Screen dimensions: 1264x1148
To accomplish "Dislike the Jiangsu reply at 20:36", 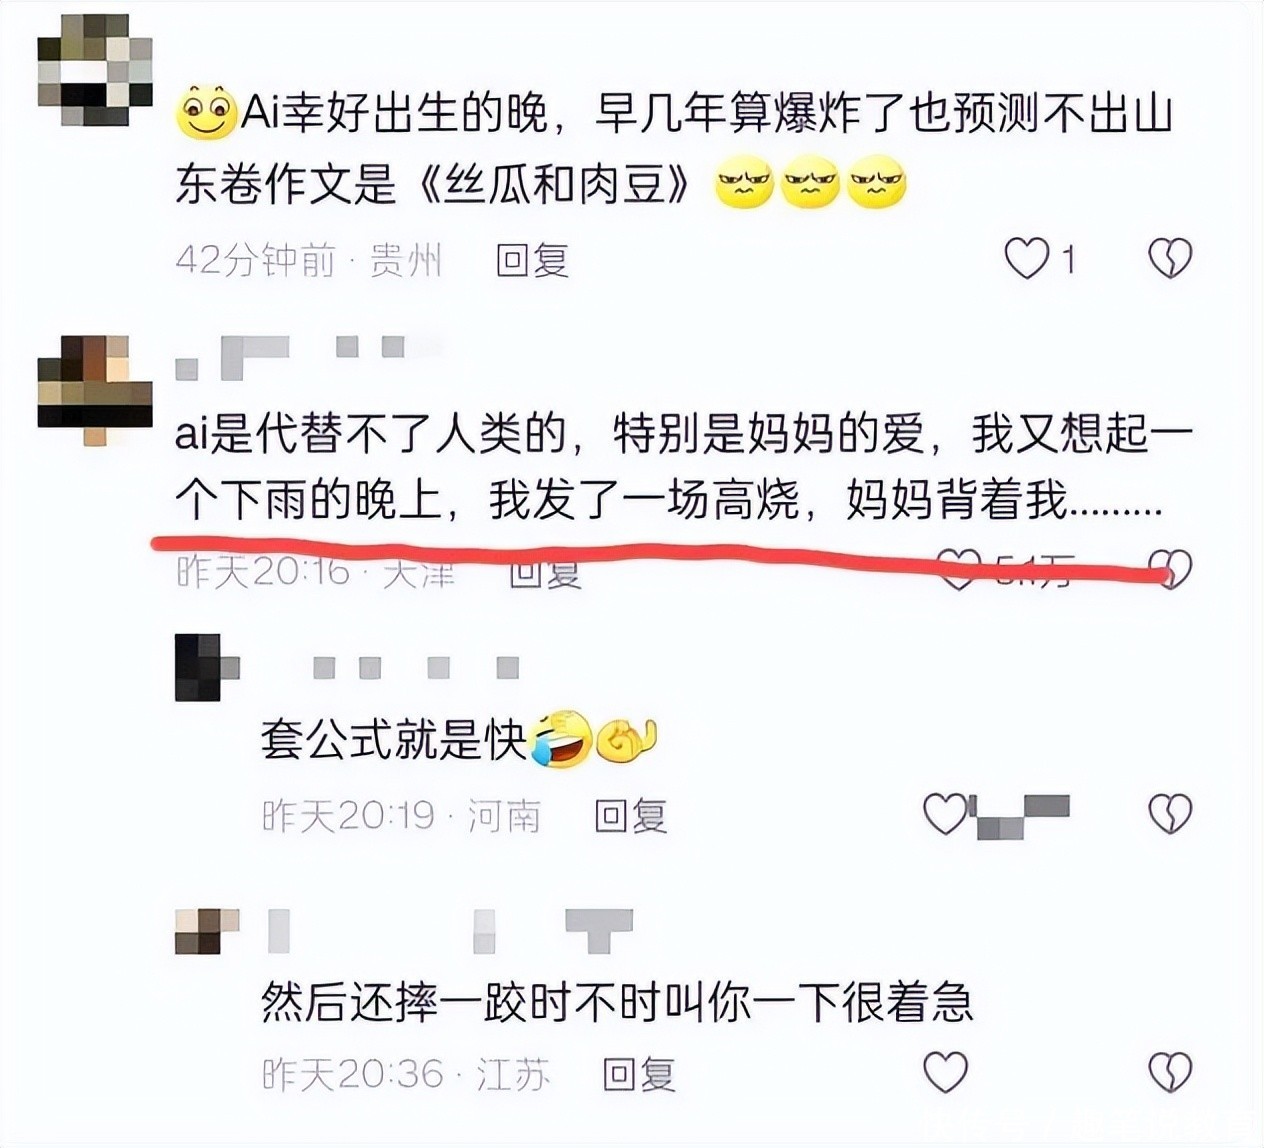I will pyautogui.click(x=1170, y=1073).
